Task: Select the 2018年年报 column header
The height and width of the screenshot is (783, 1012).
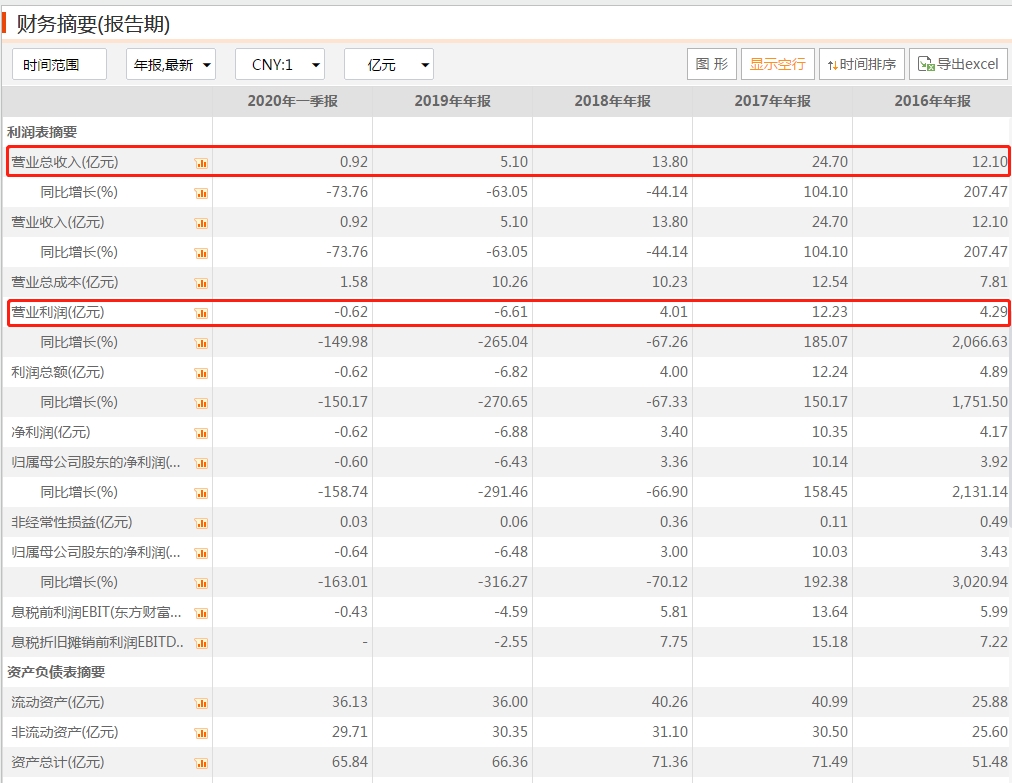Action: click(x=612, y=101)
